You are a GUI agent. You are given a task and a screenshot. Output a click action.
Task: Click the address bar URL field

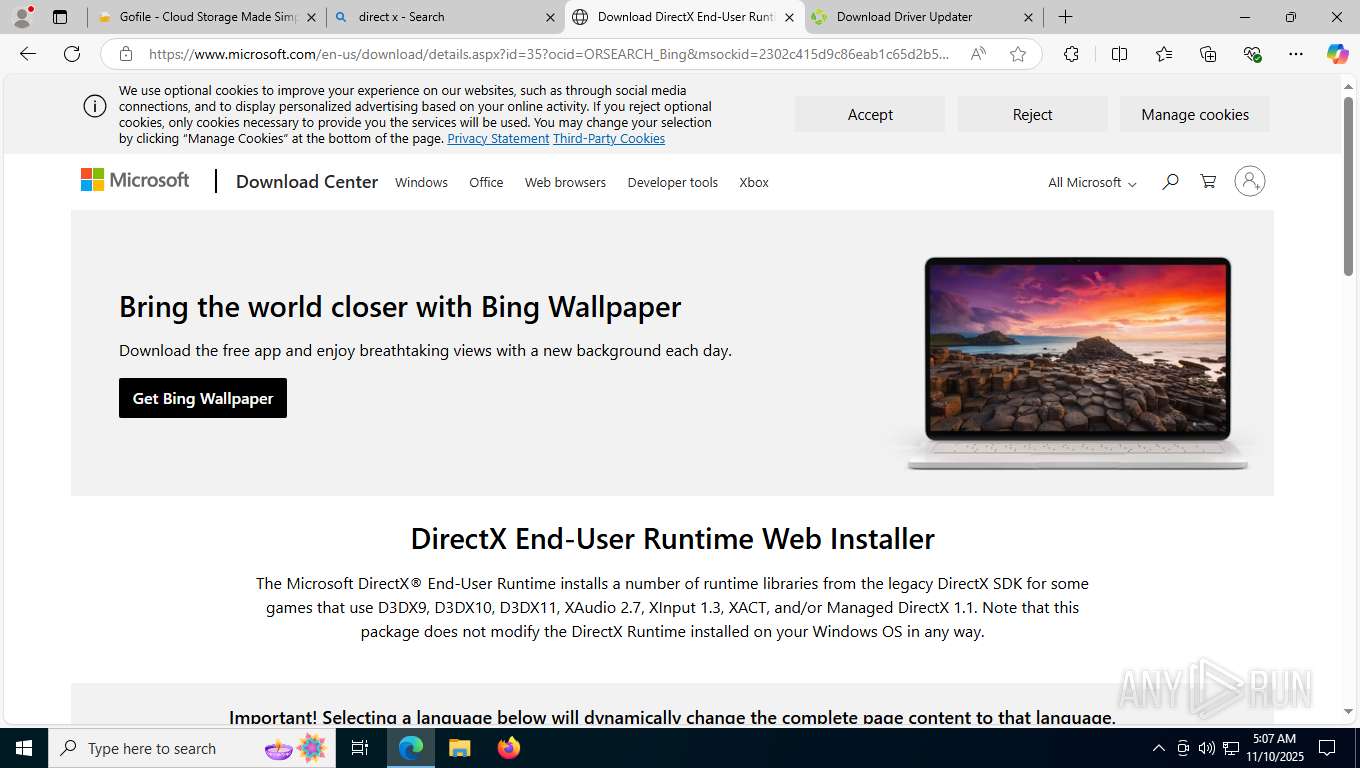coord(549,54)
